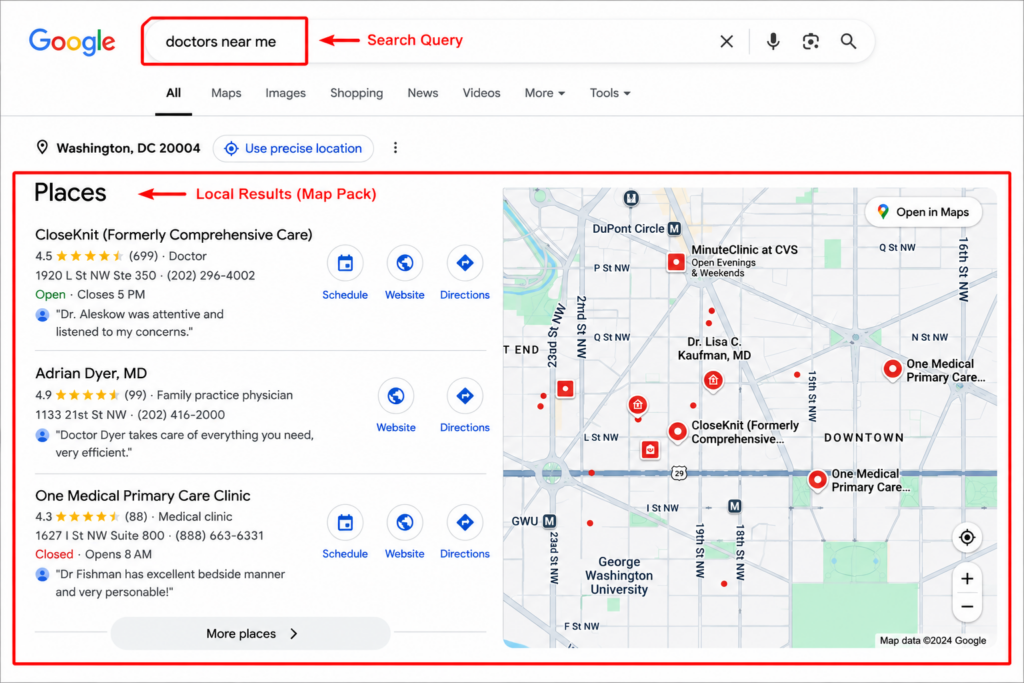Click the 'Open · Closes 5 PM' status
This screenshot has height=683, width=1024.
point(90,294)
